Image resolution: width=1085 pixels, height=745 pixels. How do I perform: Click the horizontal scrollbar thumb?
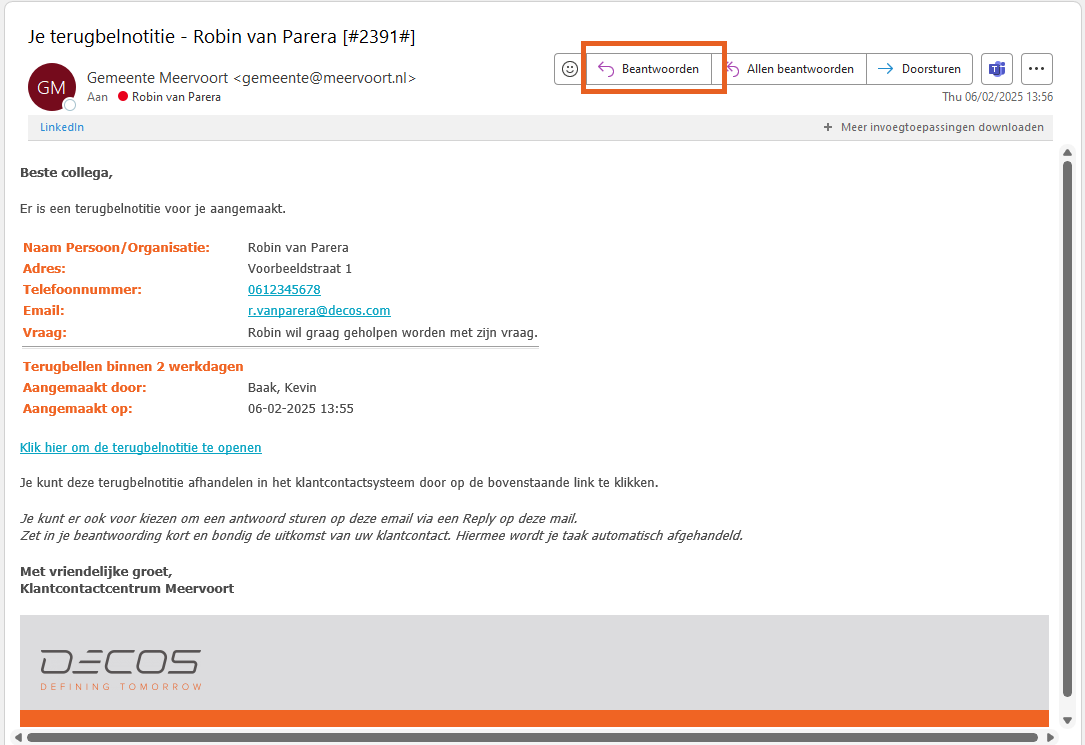click(x=532, y=737)
